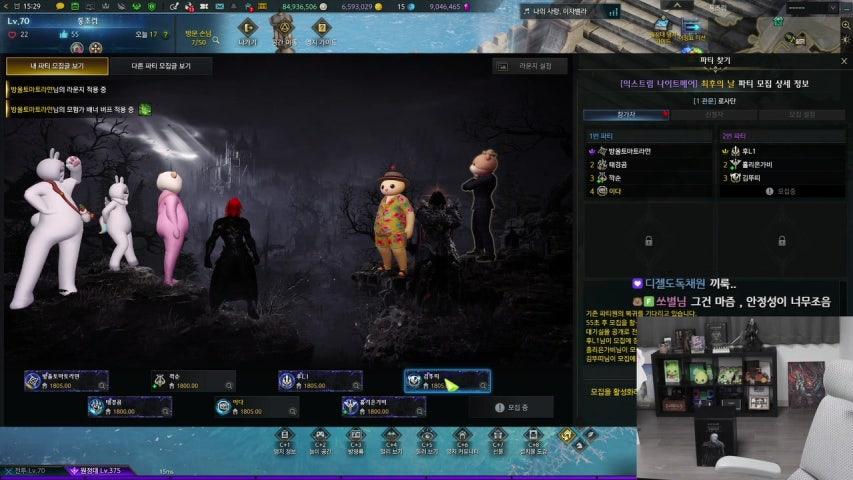
Task: Click the thumbs-up icon next to 55
Action: point(63,34)
